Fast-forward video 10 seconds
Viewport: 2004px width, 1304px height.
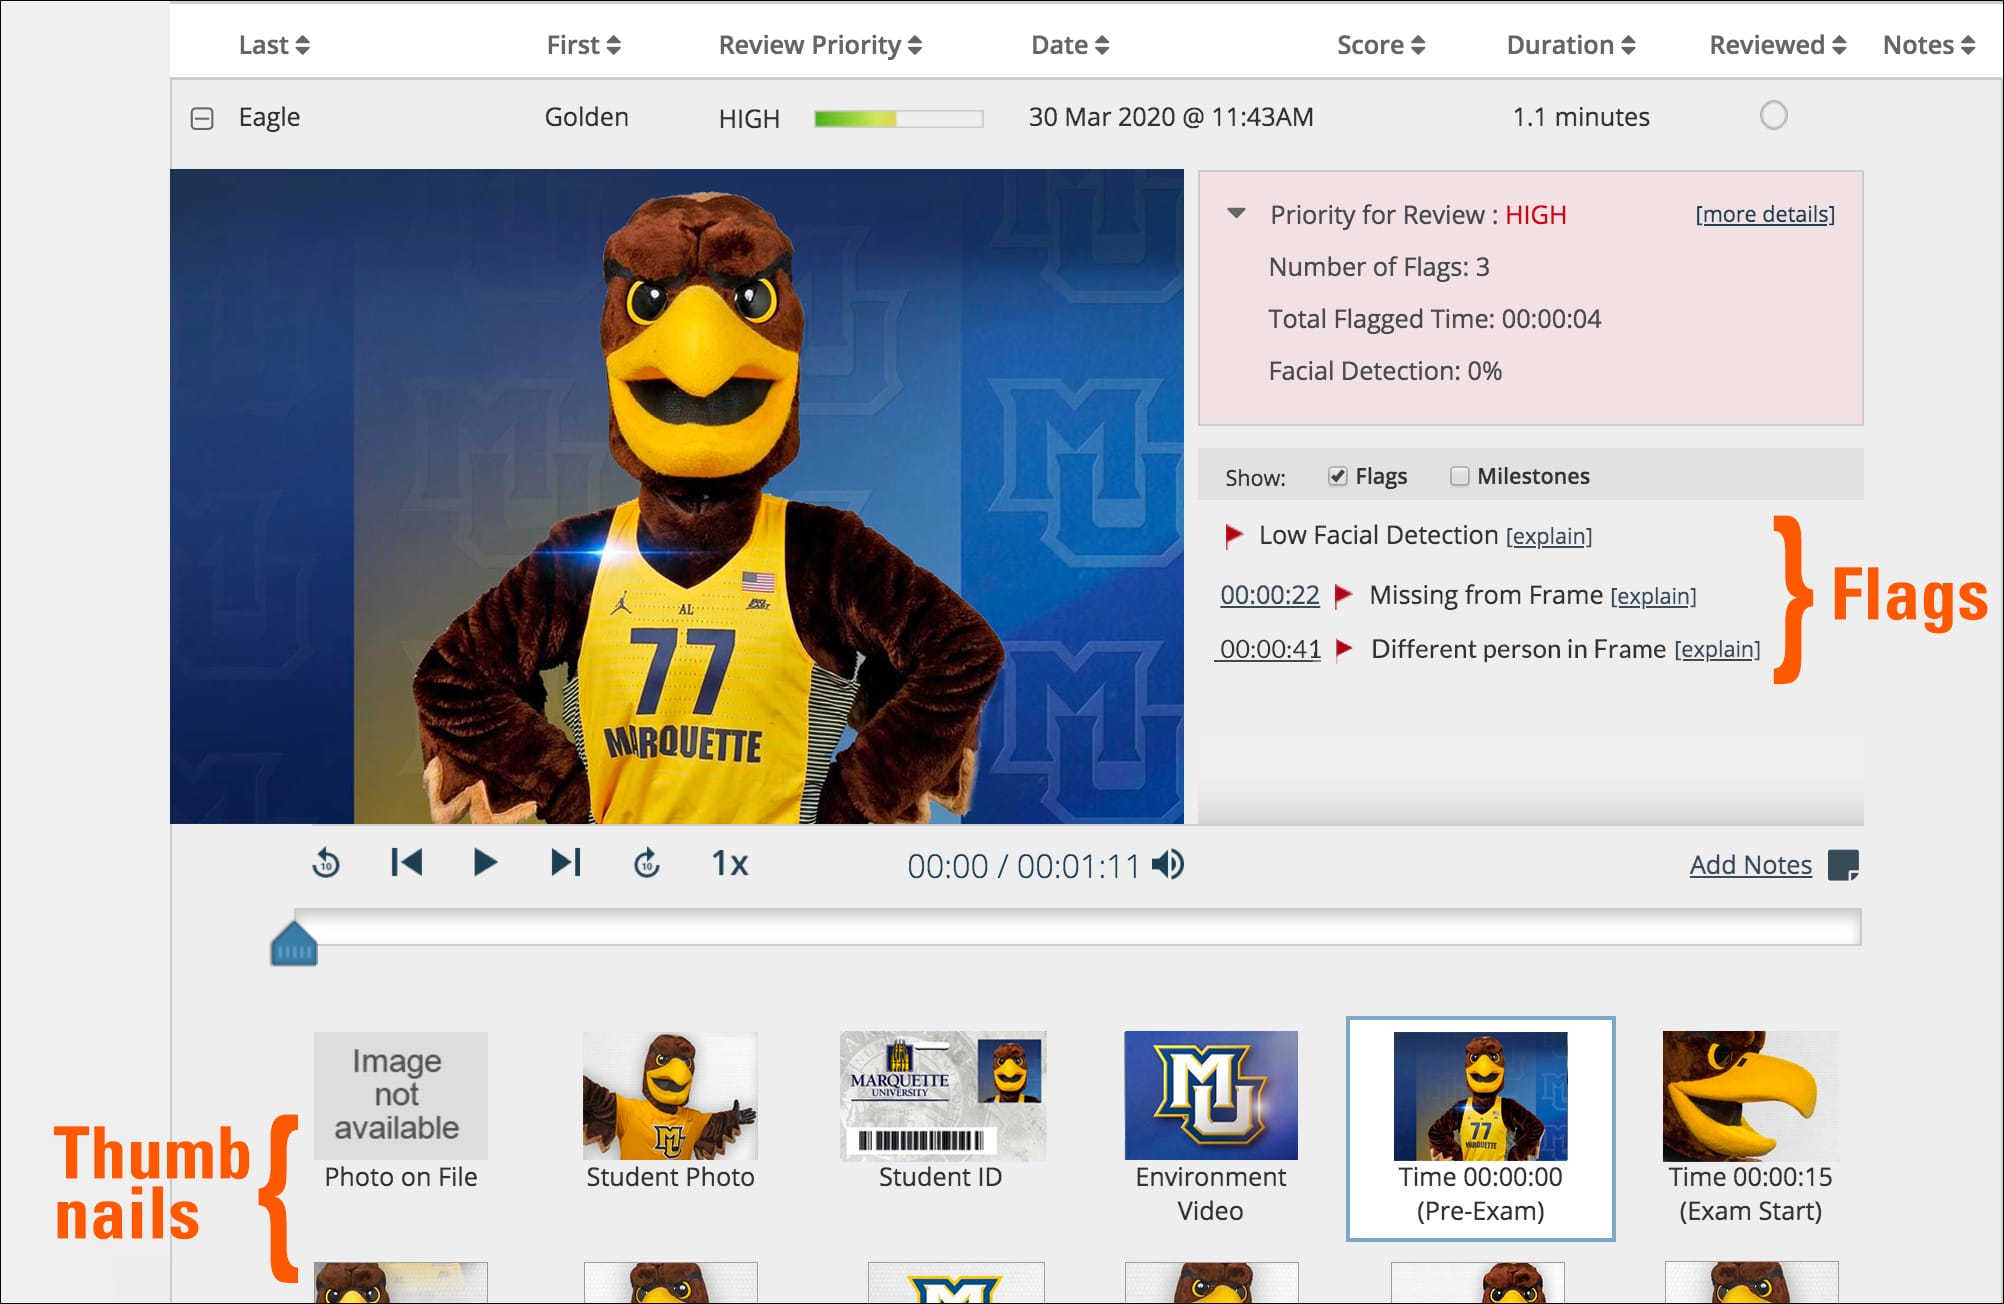pos(647,863)
